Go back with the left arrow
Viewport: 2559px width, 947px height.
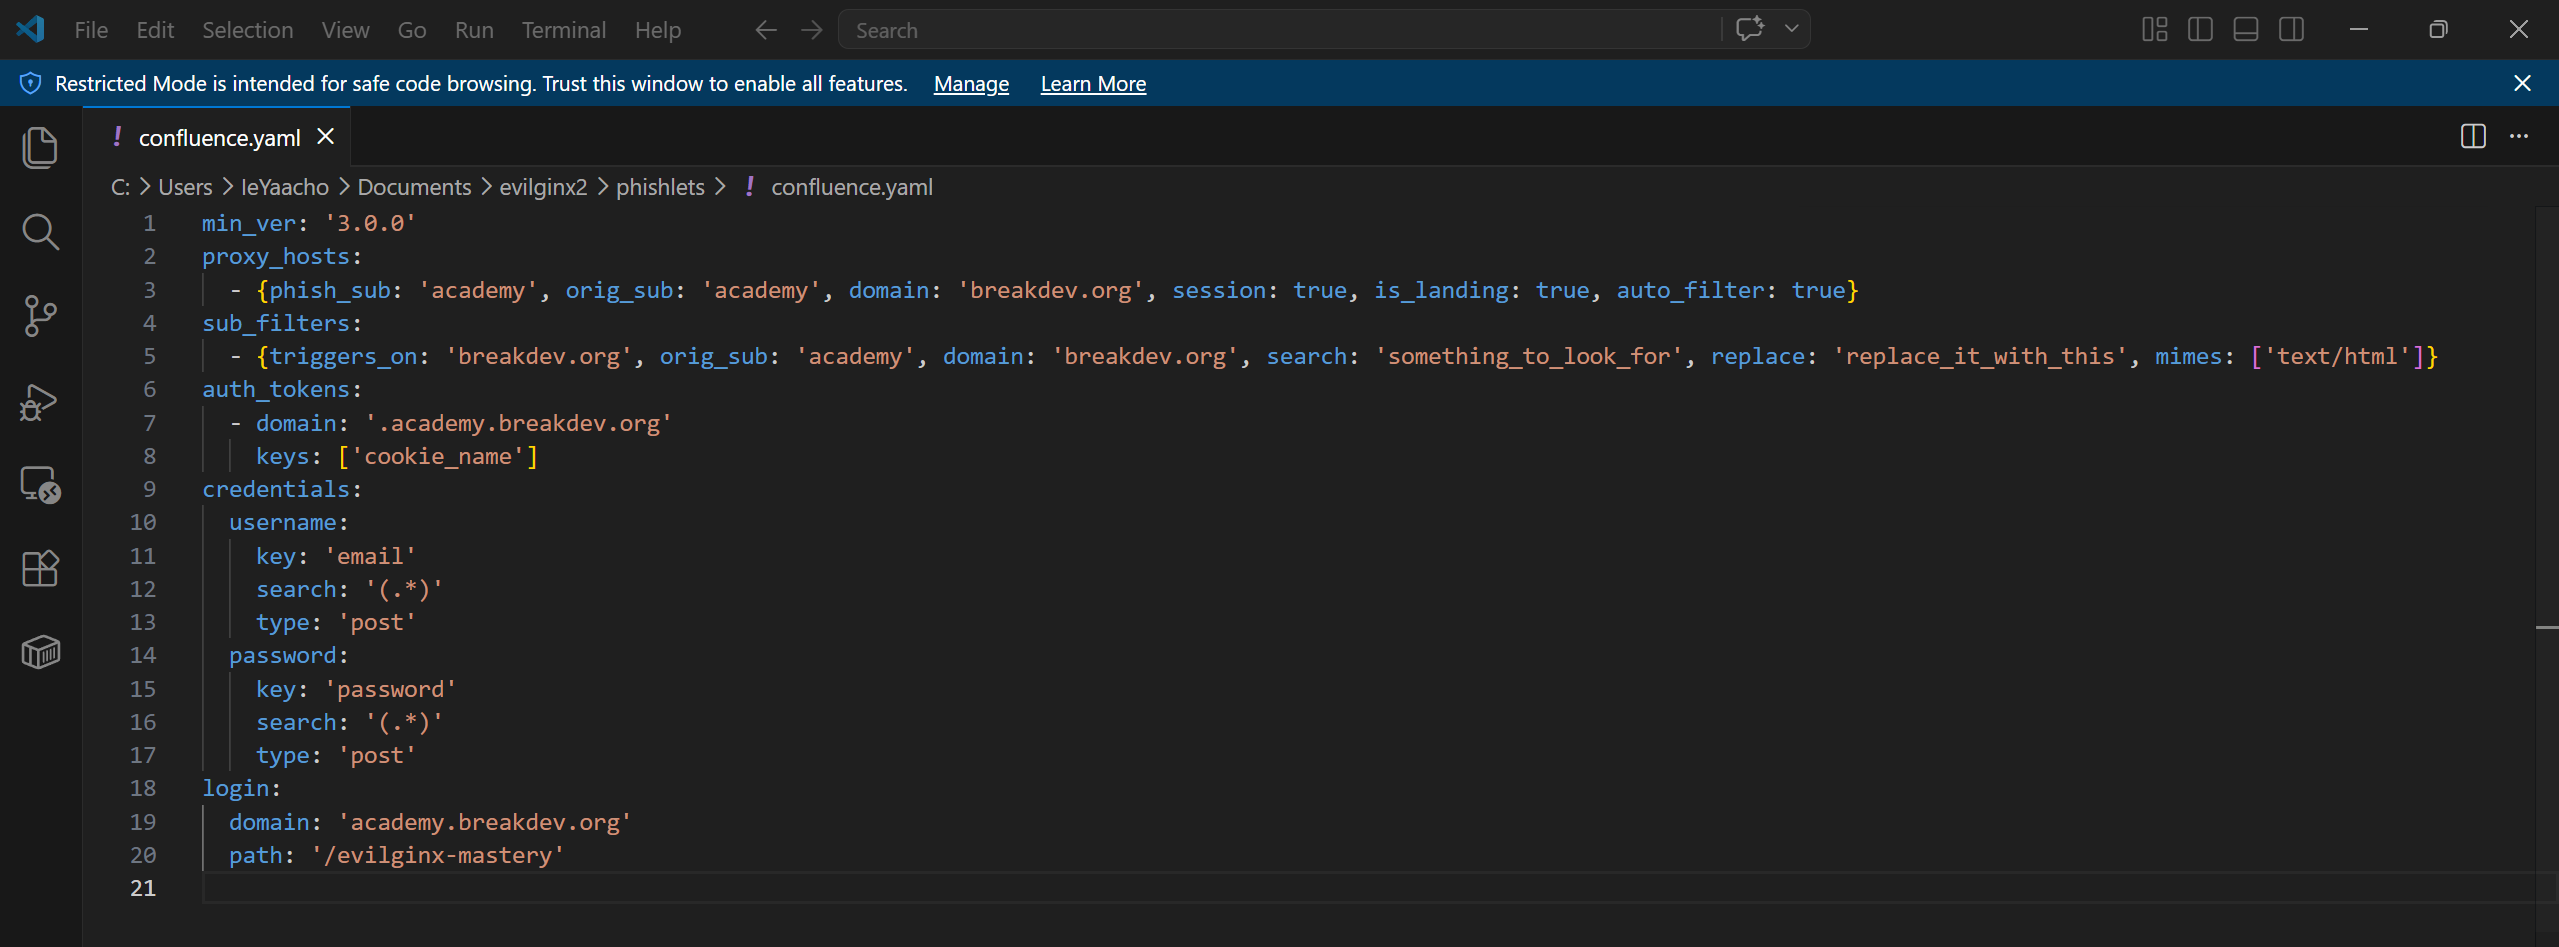tap(766, 30)
